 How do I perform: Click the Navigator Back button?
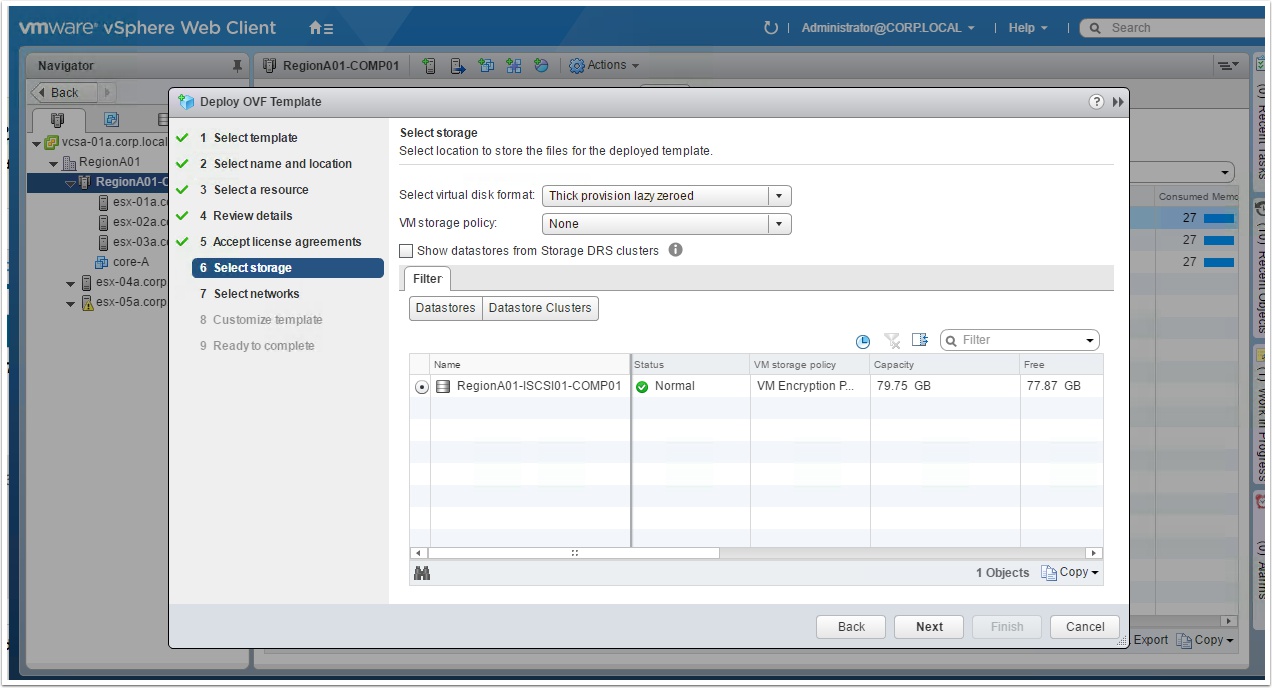pos(64,93)
